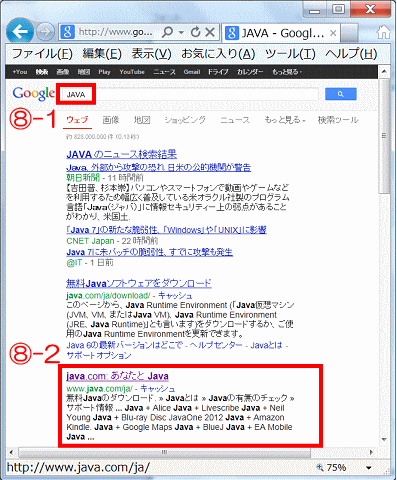Click the browser forward arrow button
The image size is (397, 480).
click(45, 32)
